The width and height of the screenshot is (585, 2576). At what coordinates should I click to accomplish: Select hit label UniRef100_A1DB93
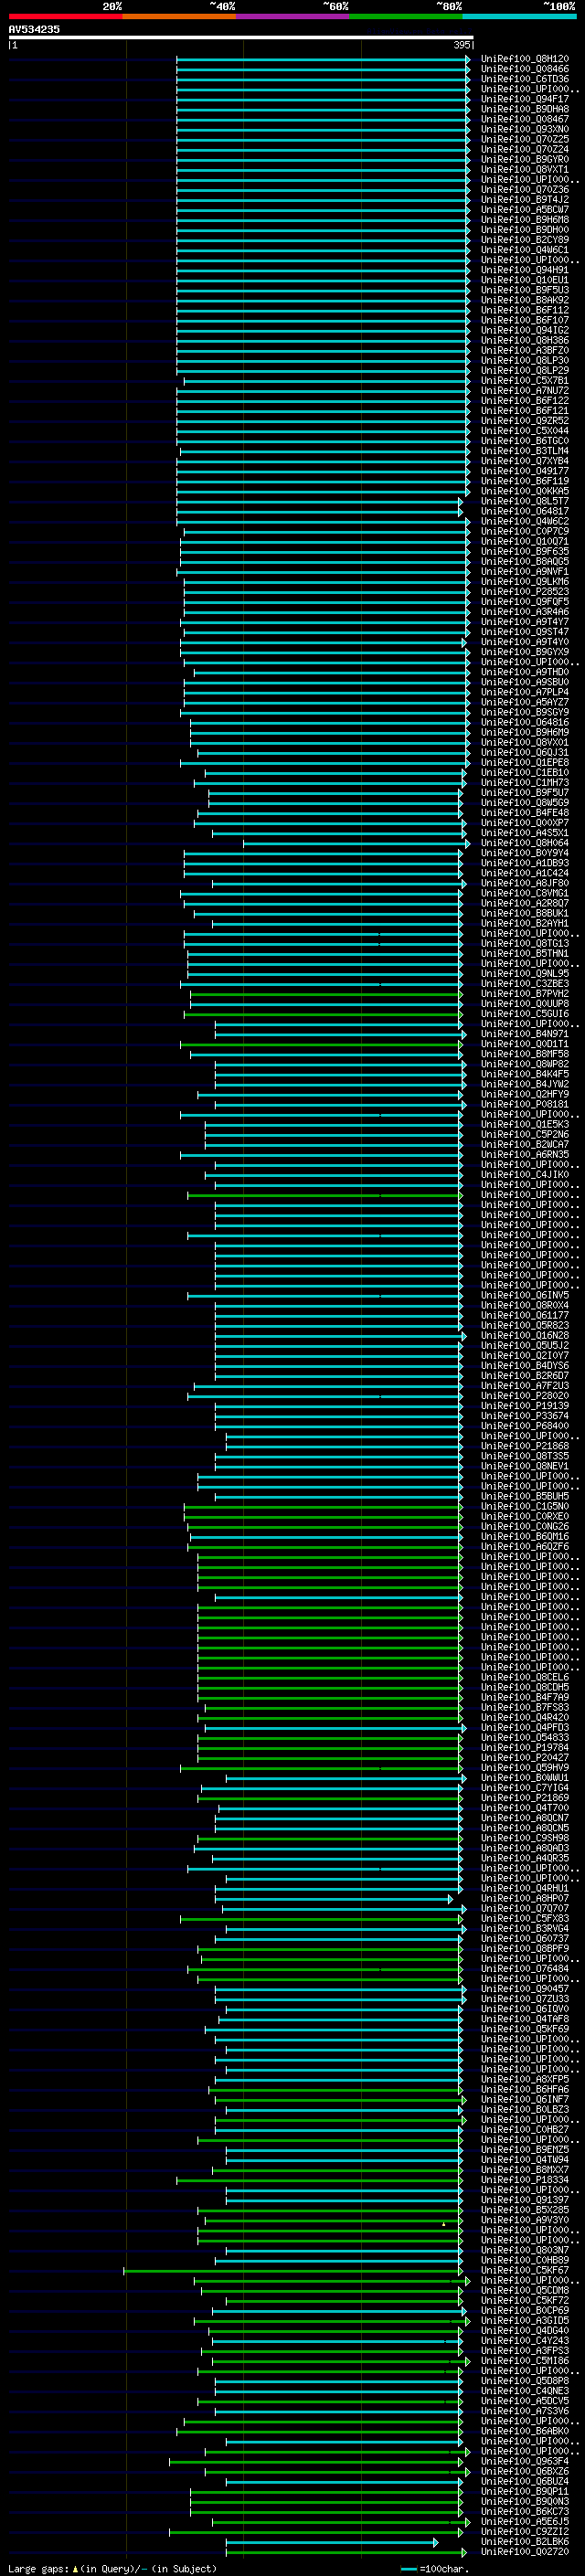coord(524,863)
